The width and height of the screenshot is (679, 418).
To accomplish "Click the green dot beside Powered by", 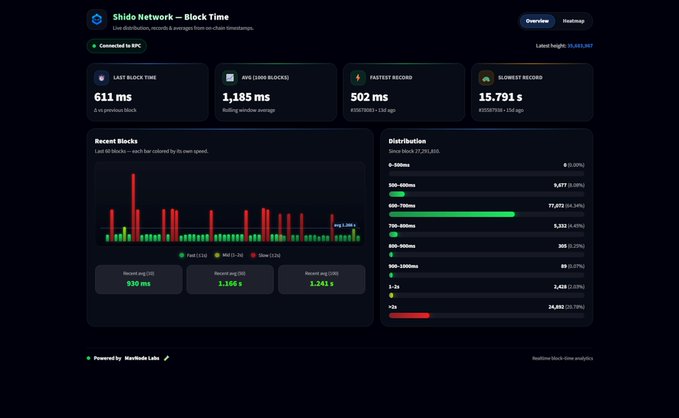I will (88, 358).
